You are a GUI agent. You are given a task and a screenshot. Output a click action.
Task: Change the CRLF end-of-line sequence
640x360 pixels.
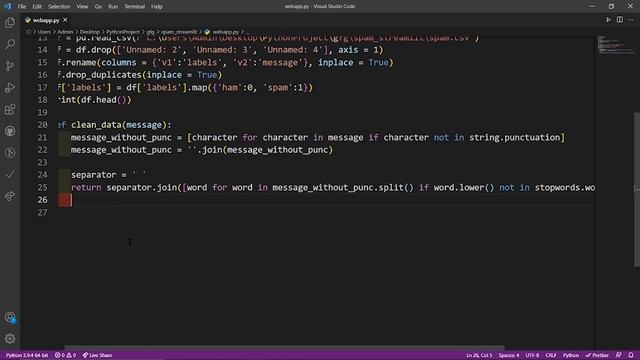(x=551, y=356)
